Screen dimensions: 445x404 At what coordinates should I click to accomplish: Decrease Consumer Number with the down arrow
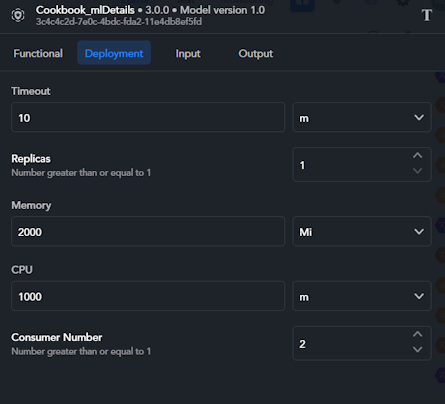click(x=417, y=350)
